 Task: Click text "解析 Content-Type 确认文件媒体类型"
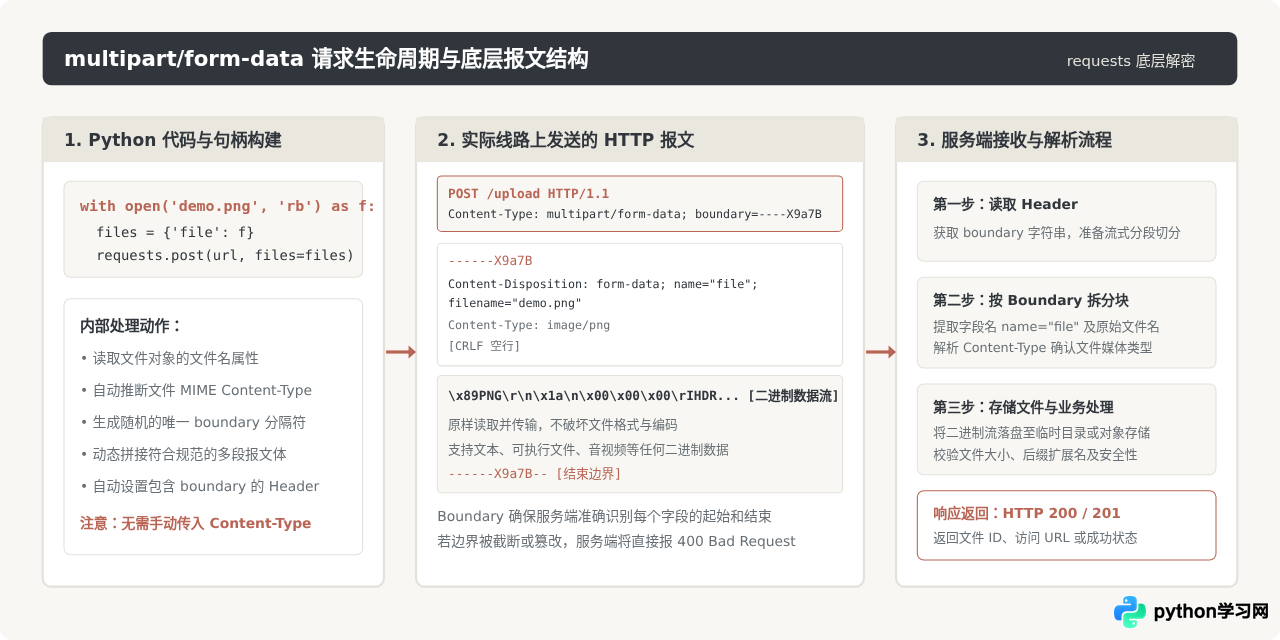(1042, 348)
